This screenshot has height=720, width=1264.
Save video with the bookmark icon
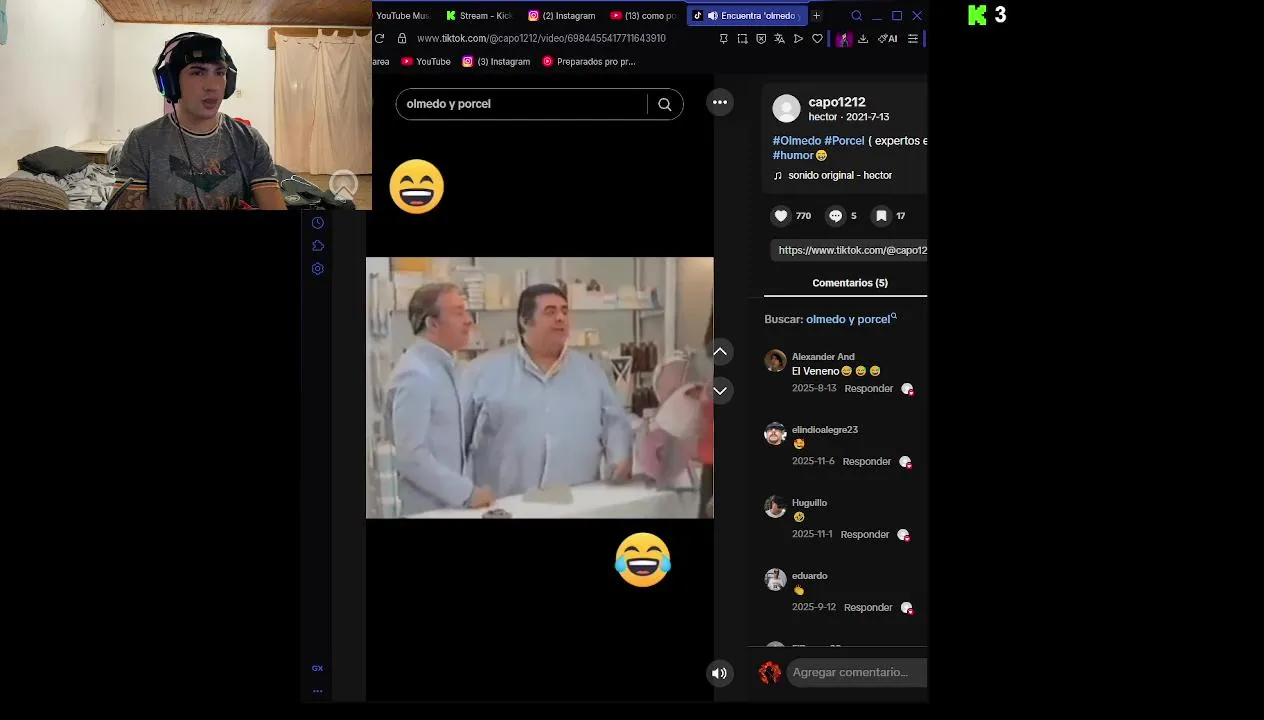pyautogui.click(x=881, y=216)
